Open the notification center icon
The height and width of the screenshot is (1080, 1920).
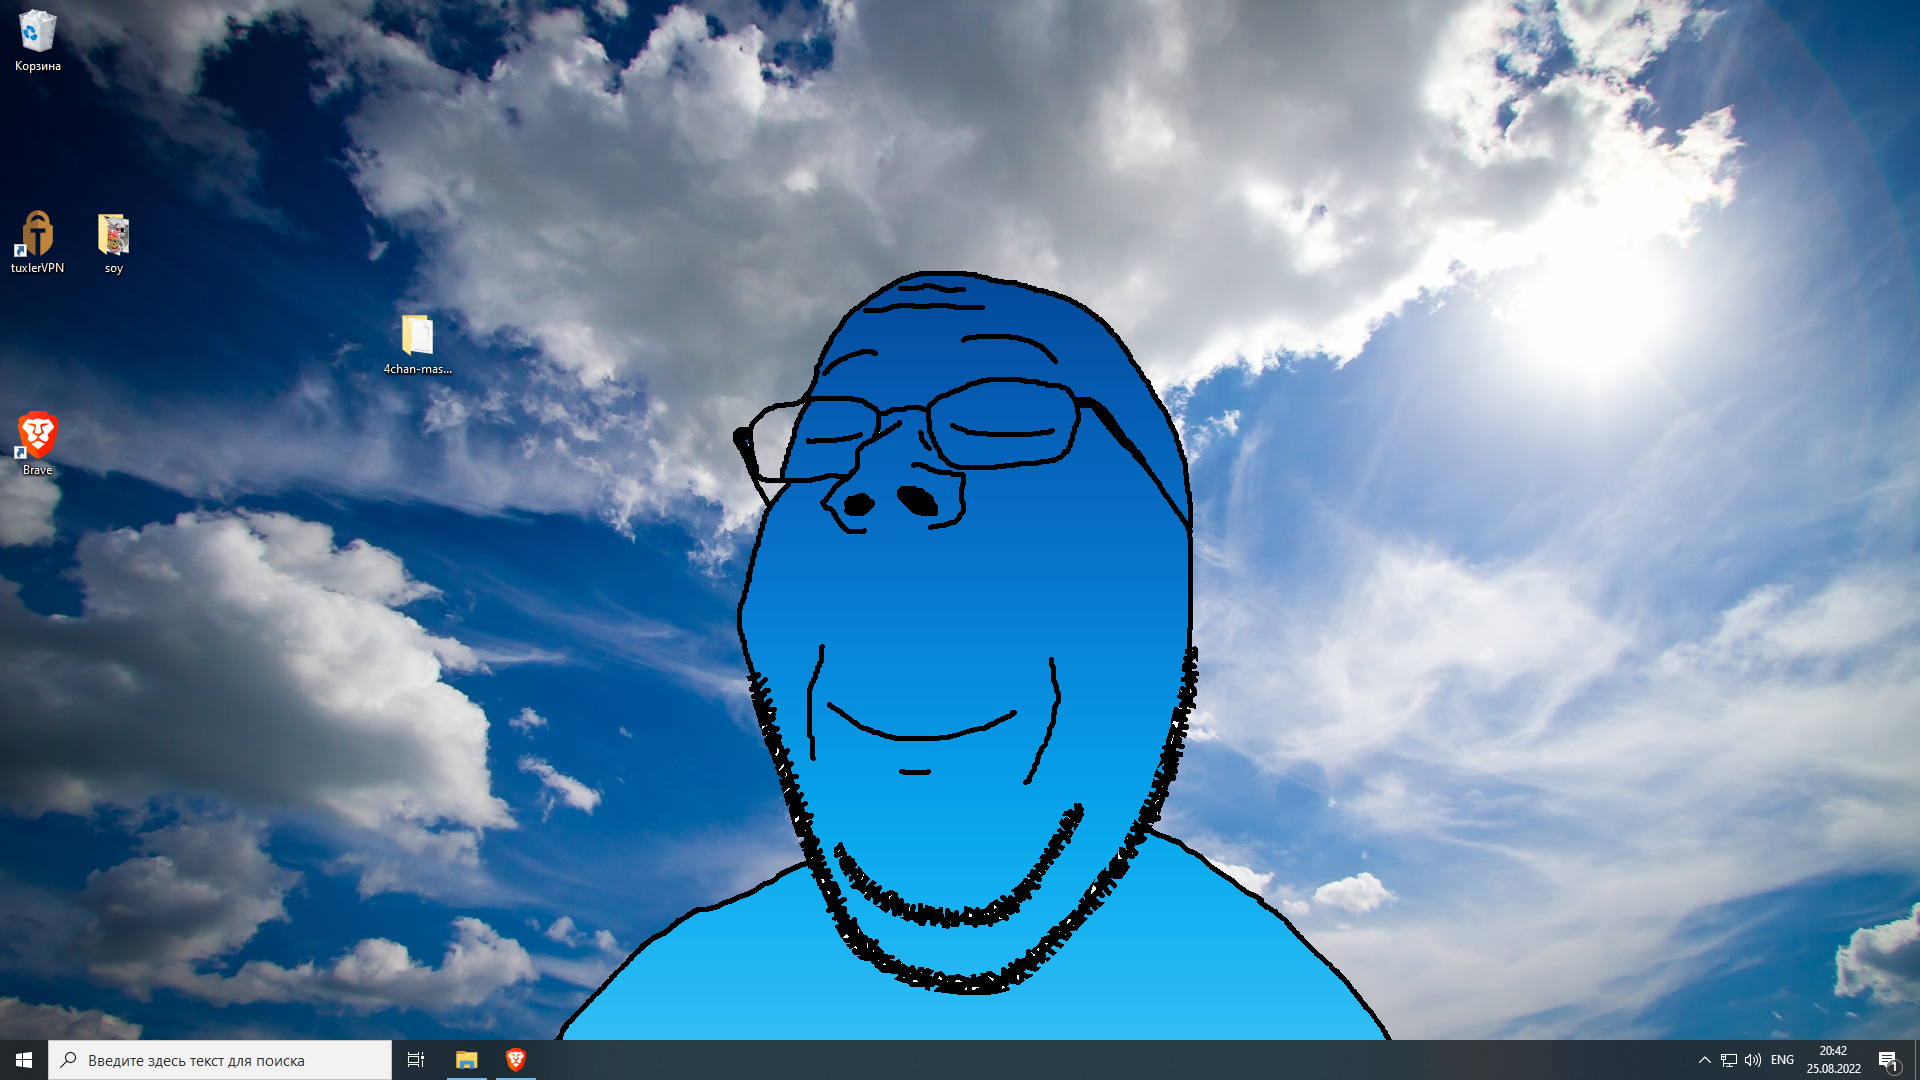1888,1060
